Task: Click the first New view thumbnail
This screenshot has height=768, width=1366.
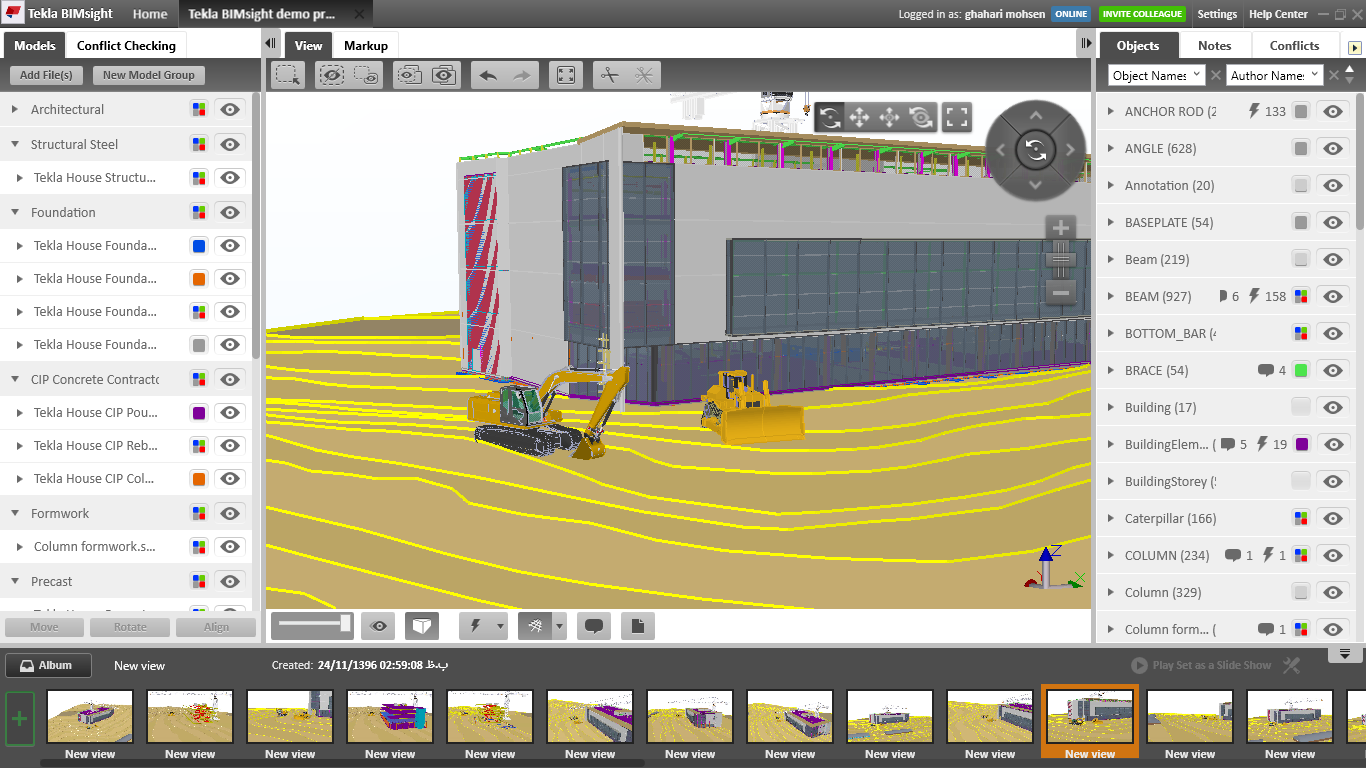Action: coord(90,716)
